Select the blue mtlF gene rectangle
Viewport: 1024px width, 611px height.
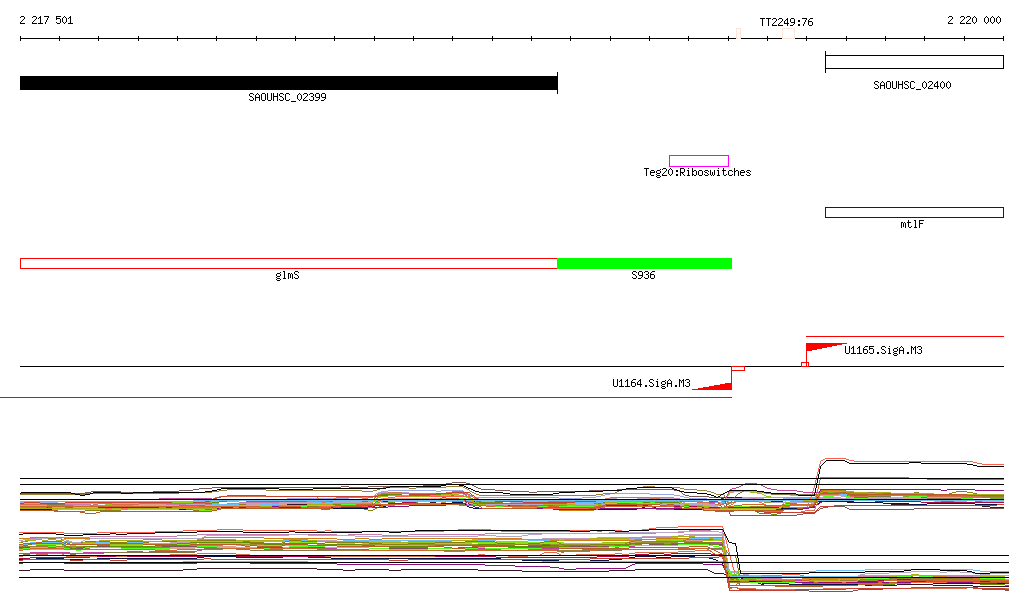[913, 212]
